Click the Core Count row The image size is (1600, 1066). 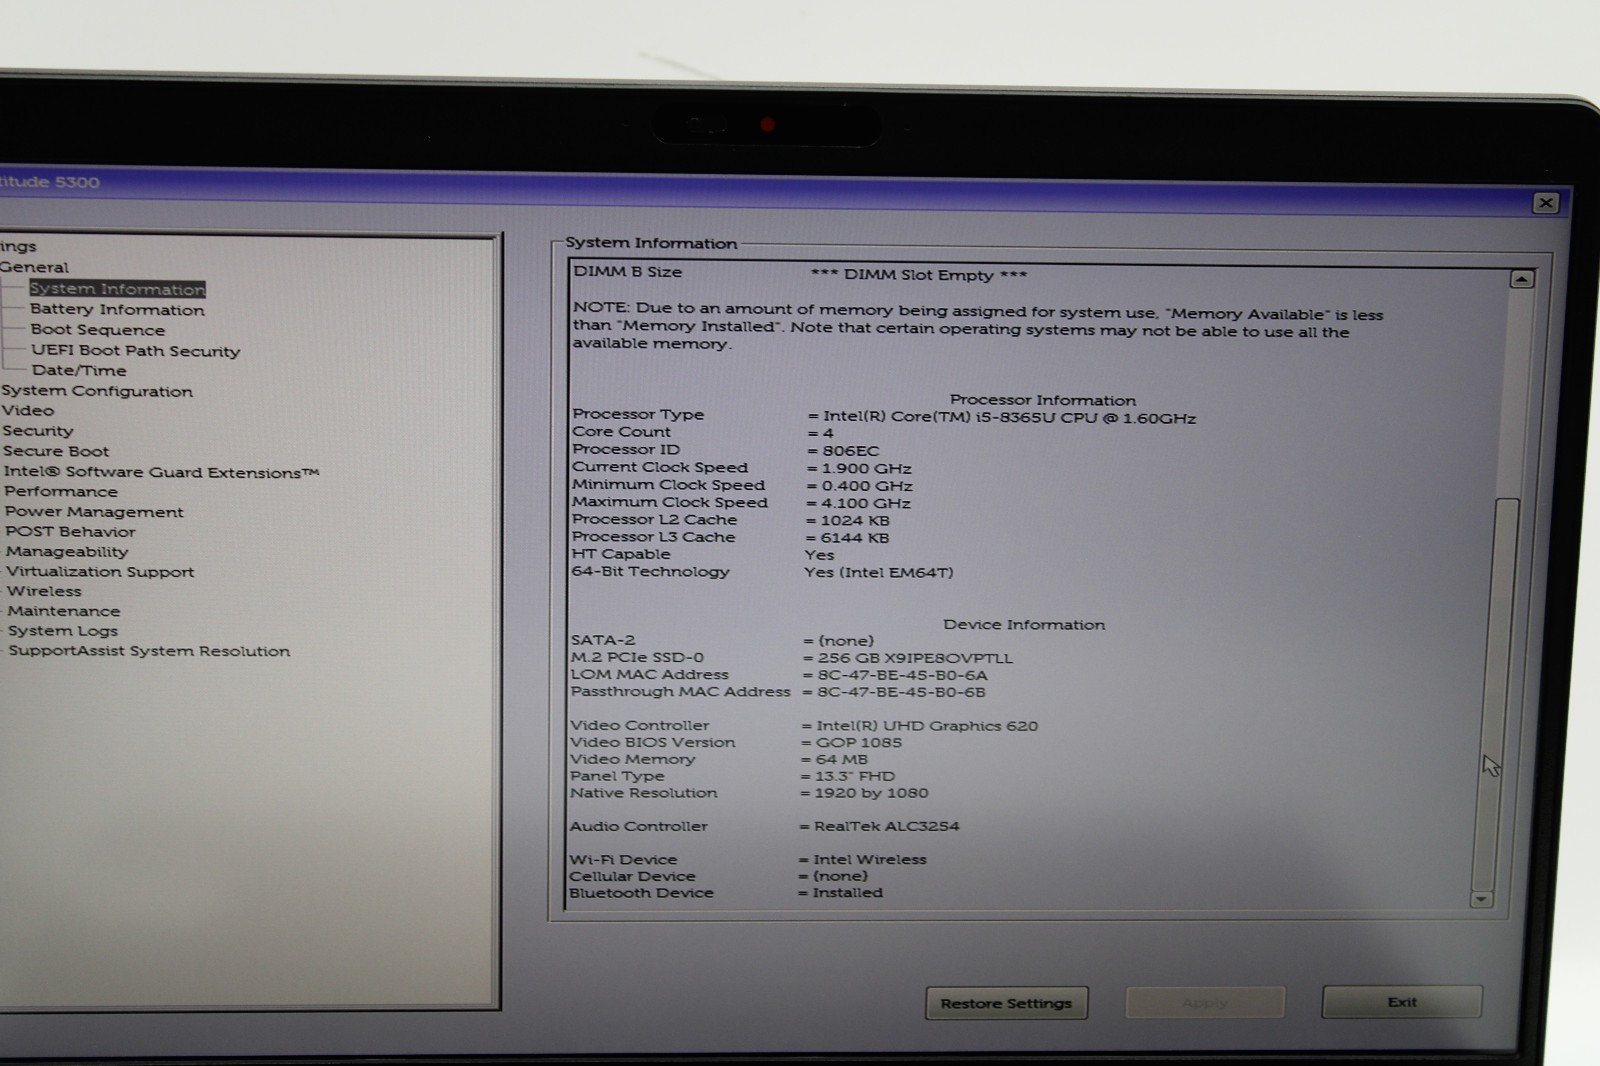coord(702,432)
